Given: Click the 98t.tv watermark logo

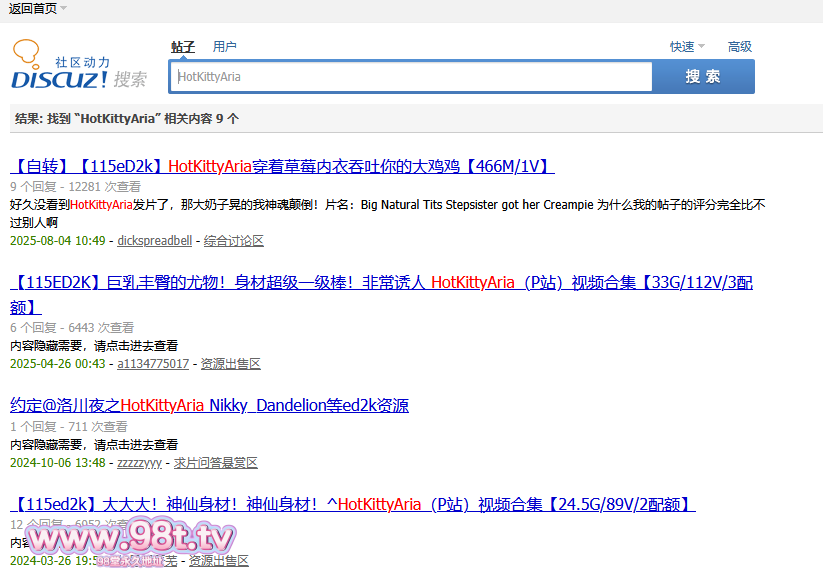Looking at the screenshot, I should (x=130, y=541).
